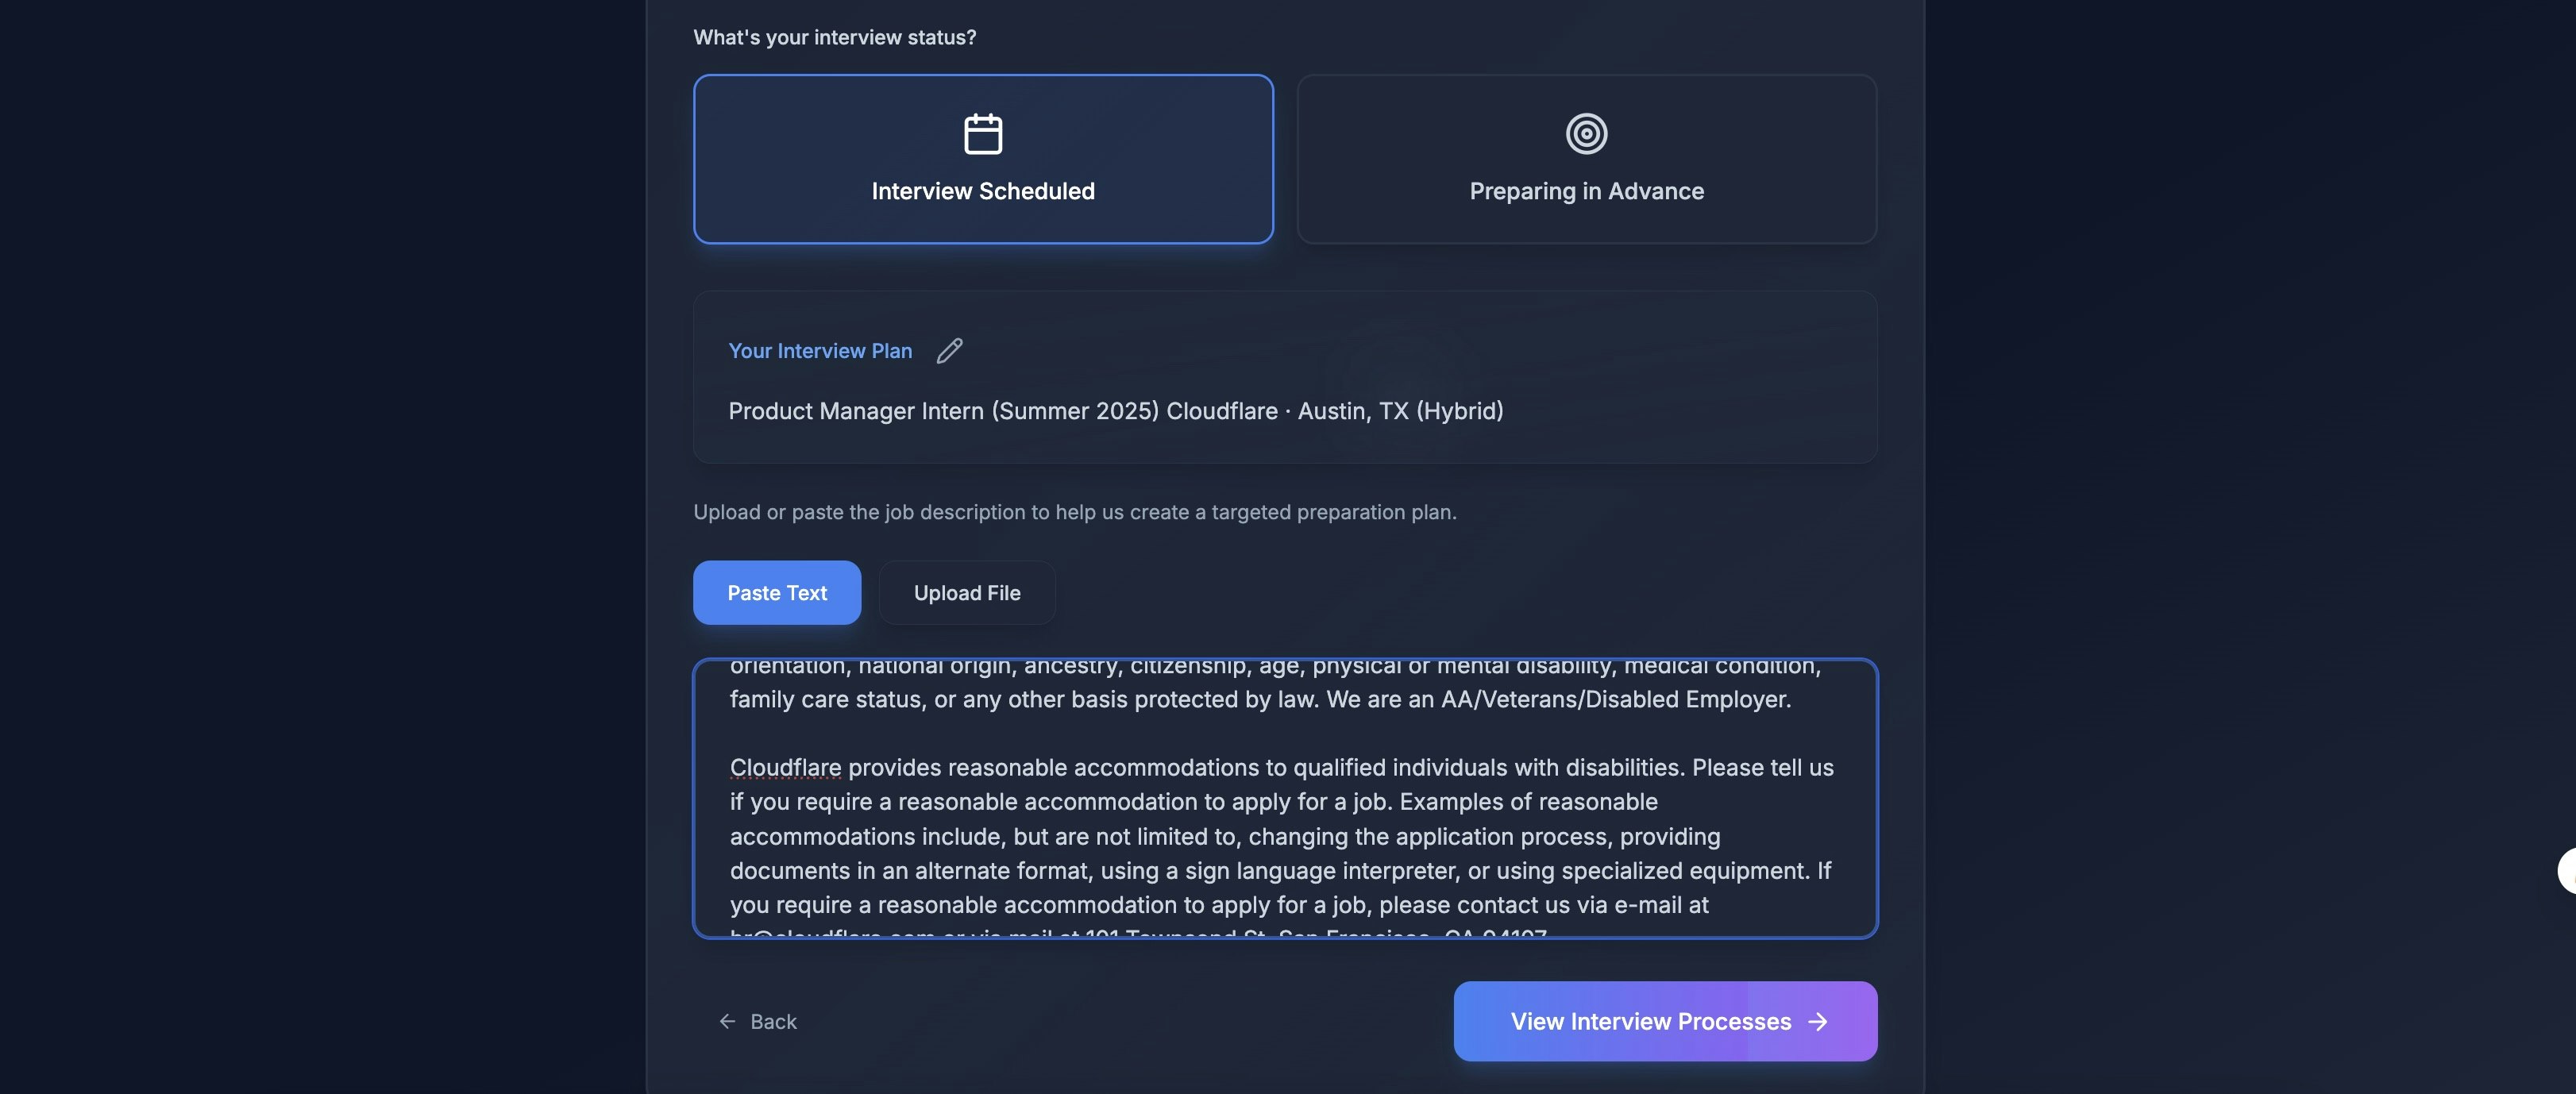Click the Product Manager Intern plan text
Image resolution: width=2576 pixels, height=1094 pixels.
pyautogui.click(x=1116, y=411)
